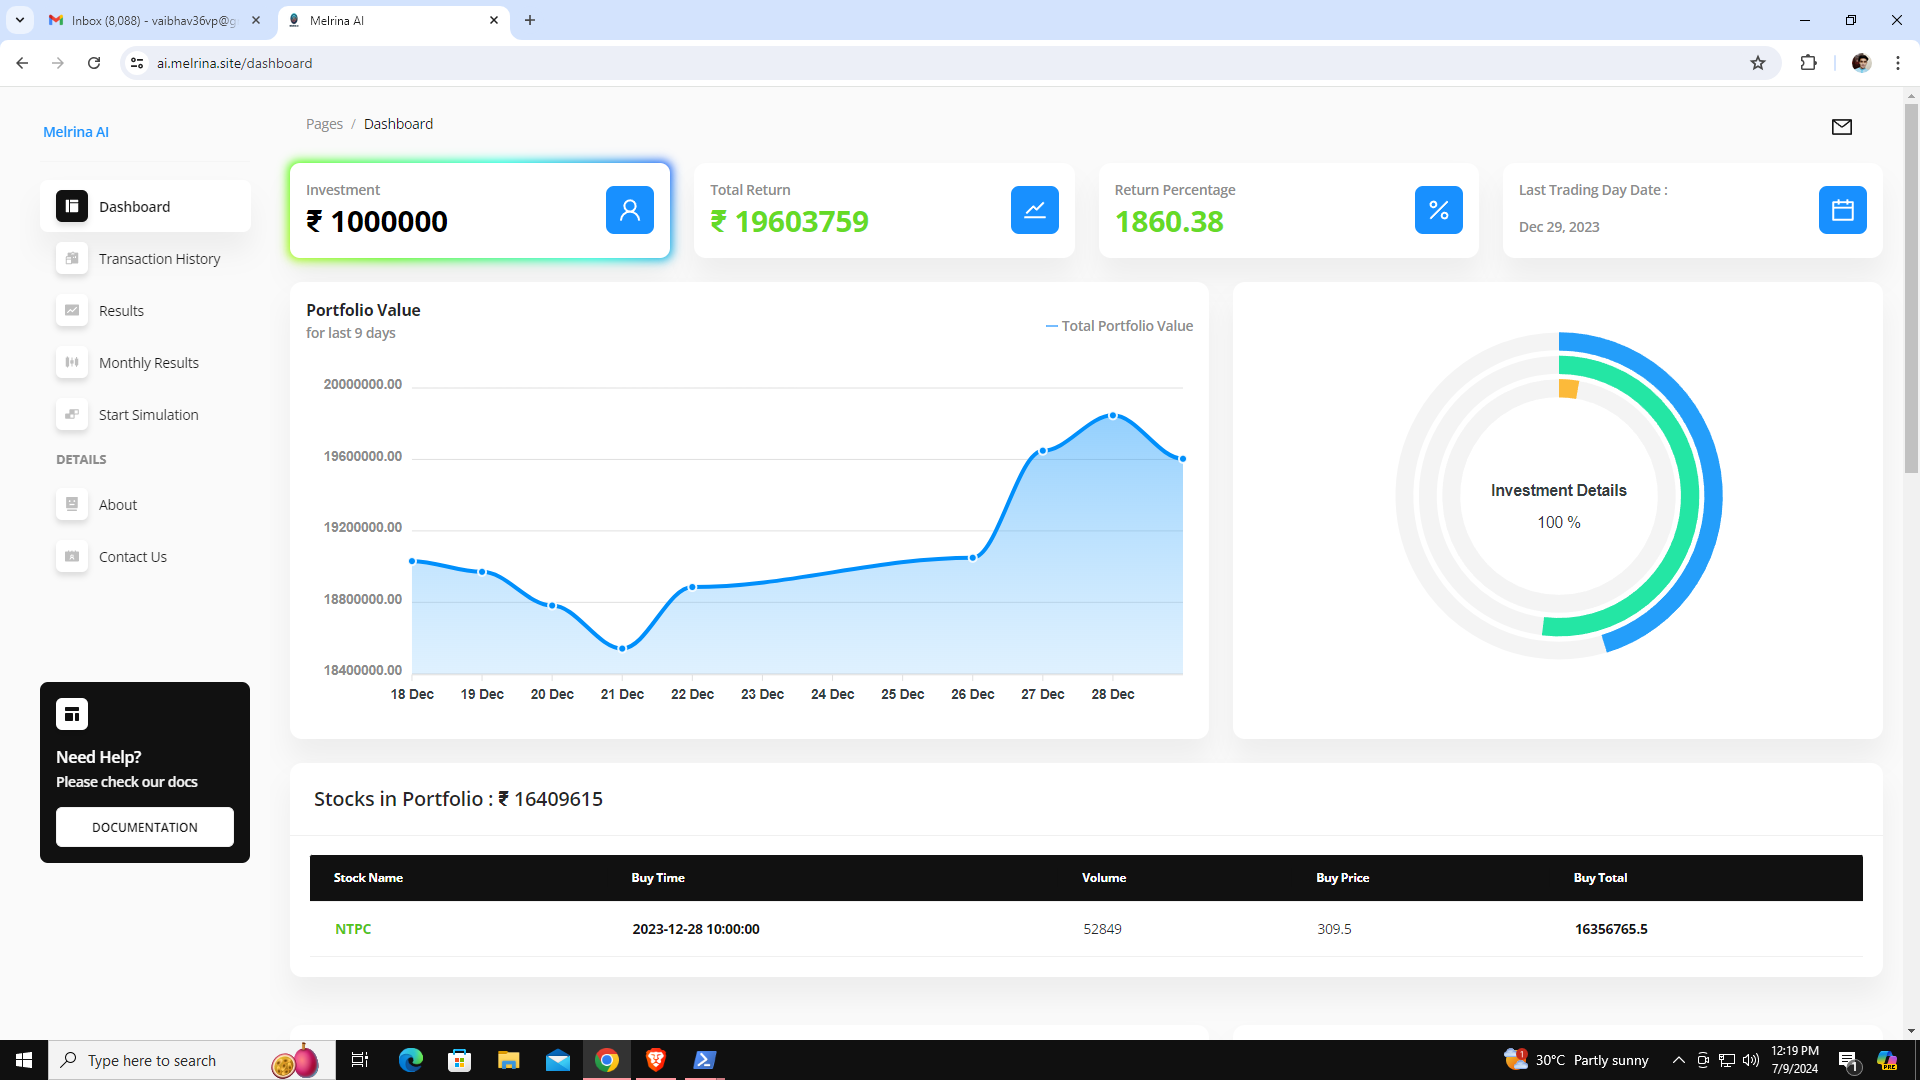The height and width of the screenshot is (1080, 1920).
Task: Open Chrome three-dot menu
Action: 1897,63
